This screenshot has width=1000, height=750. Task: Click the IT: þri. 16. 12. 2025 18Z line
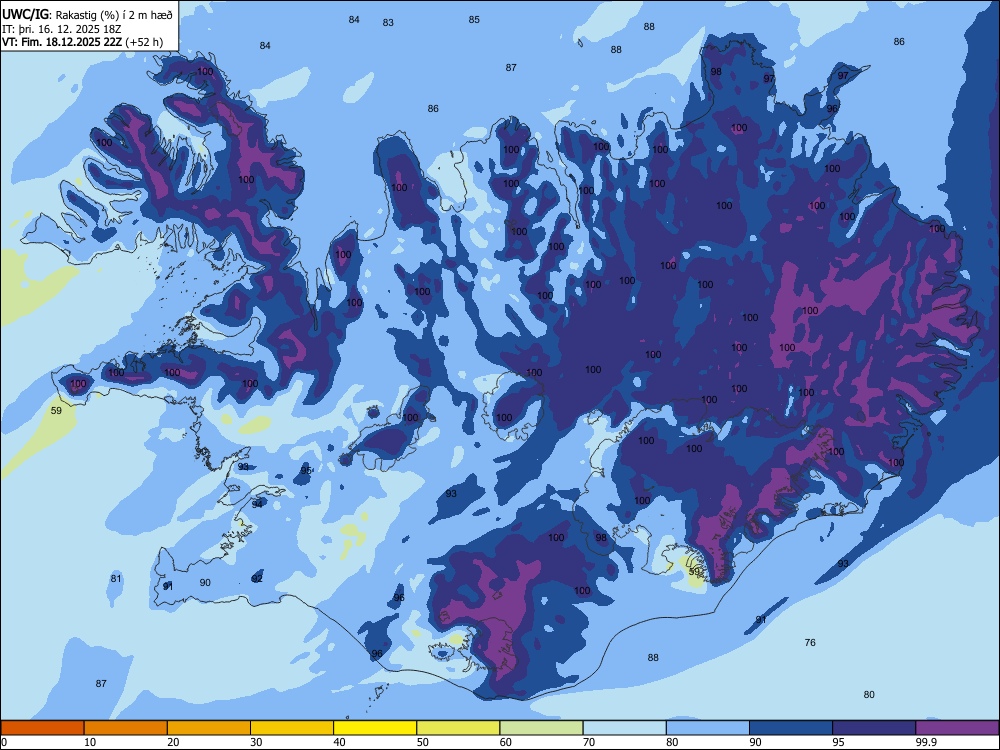click(x=62, y=29)
